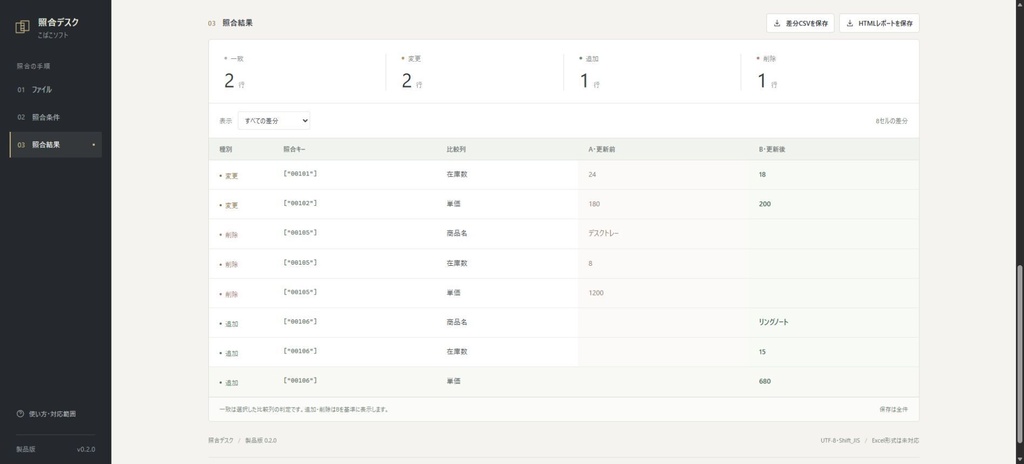Click 在庫数 in the 00101 row
Viewport: 1024px width, 464px height.
coord(456,174)
